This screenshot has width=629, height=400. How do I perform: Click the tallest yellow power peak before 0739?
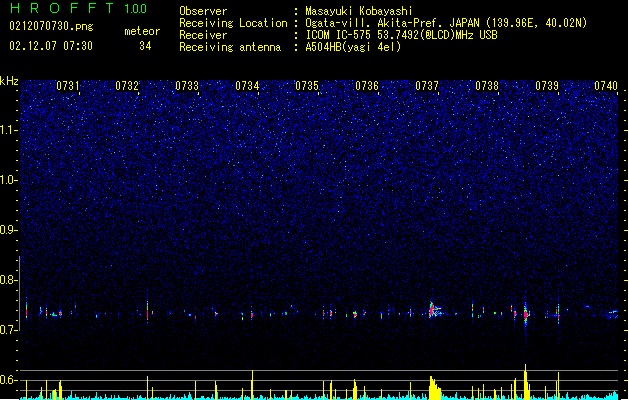point(526,381)
